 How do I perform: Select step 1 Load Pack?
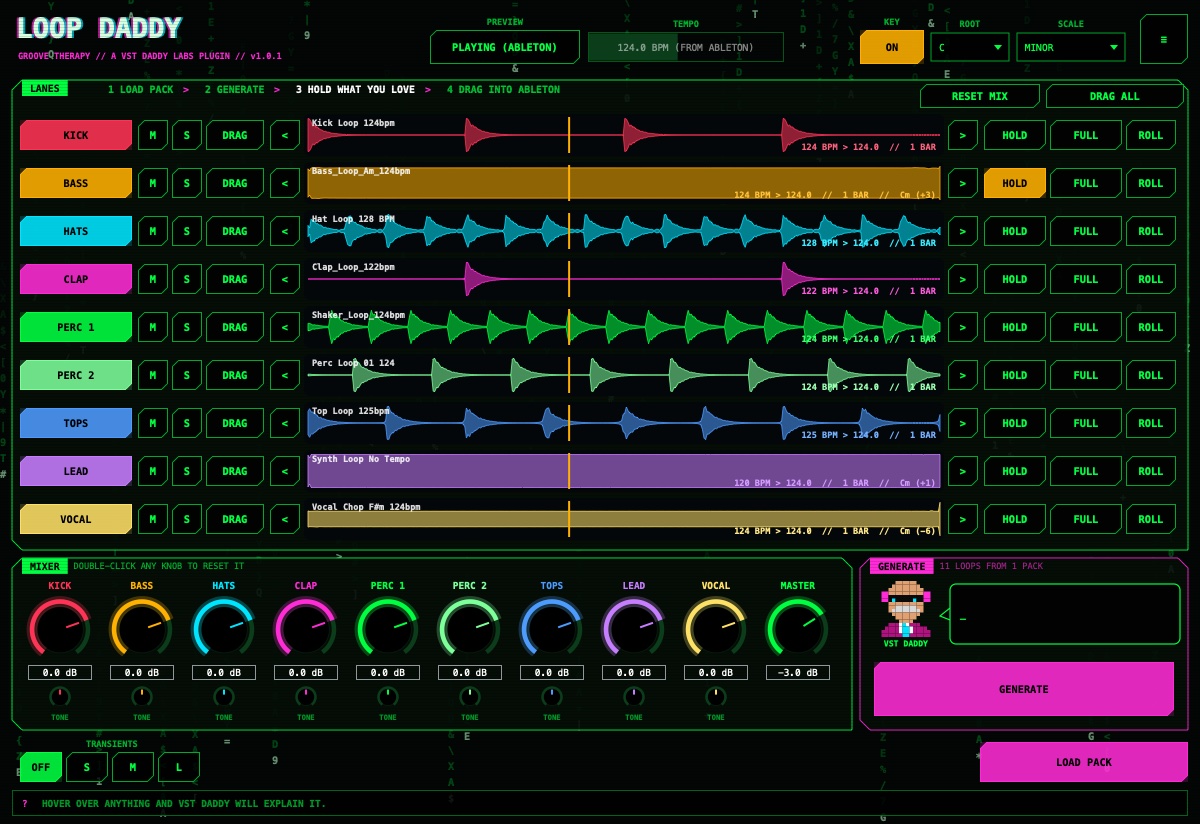click(141, 90)
